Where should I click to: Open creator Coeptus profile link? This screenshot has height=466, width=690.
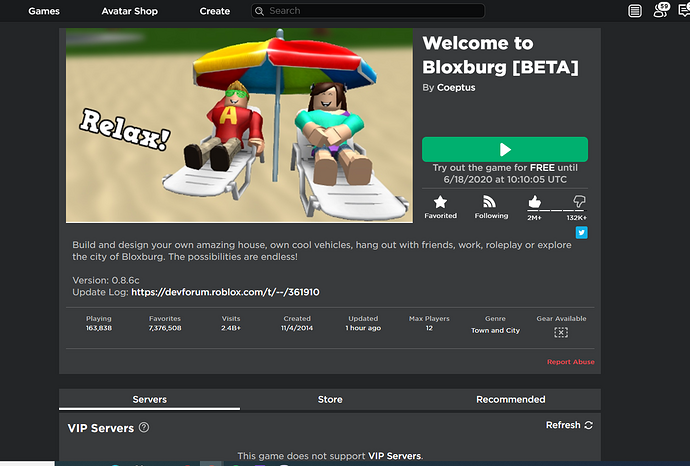[456, 88]
